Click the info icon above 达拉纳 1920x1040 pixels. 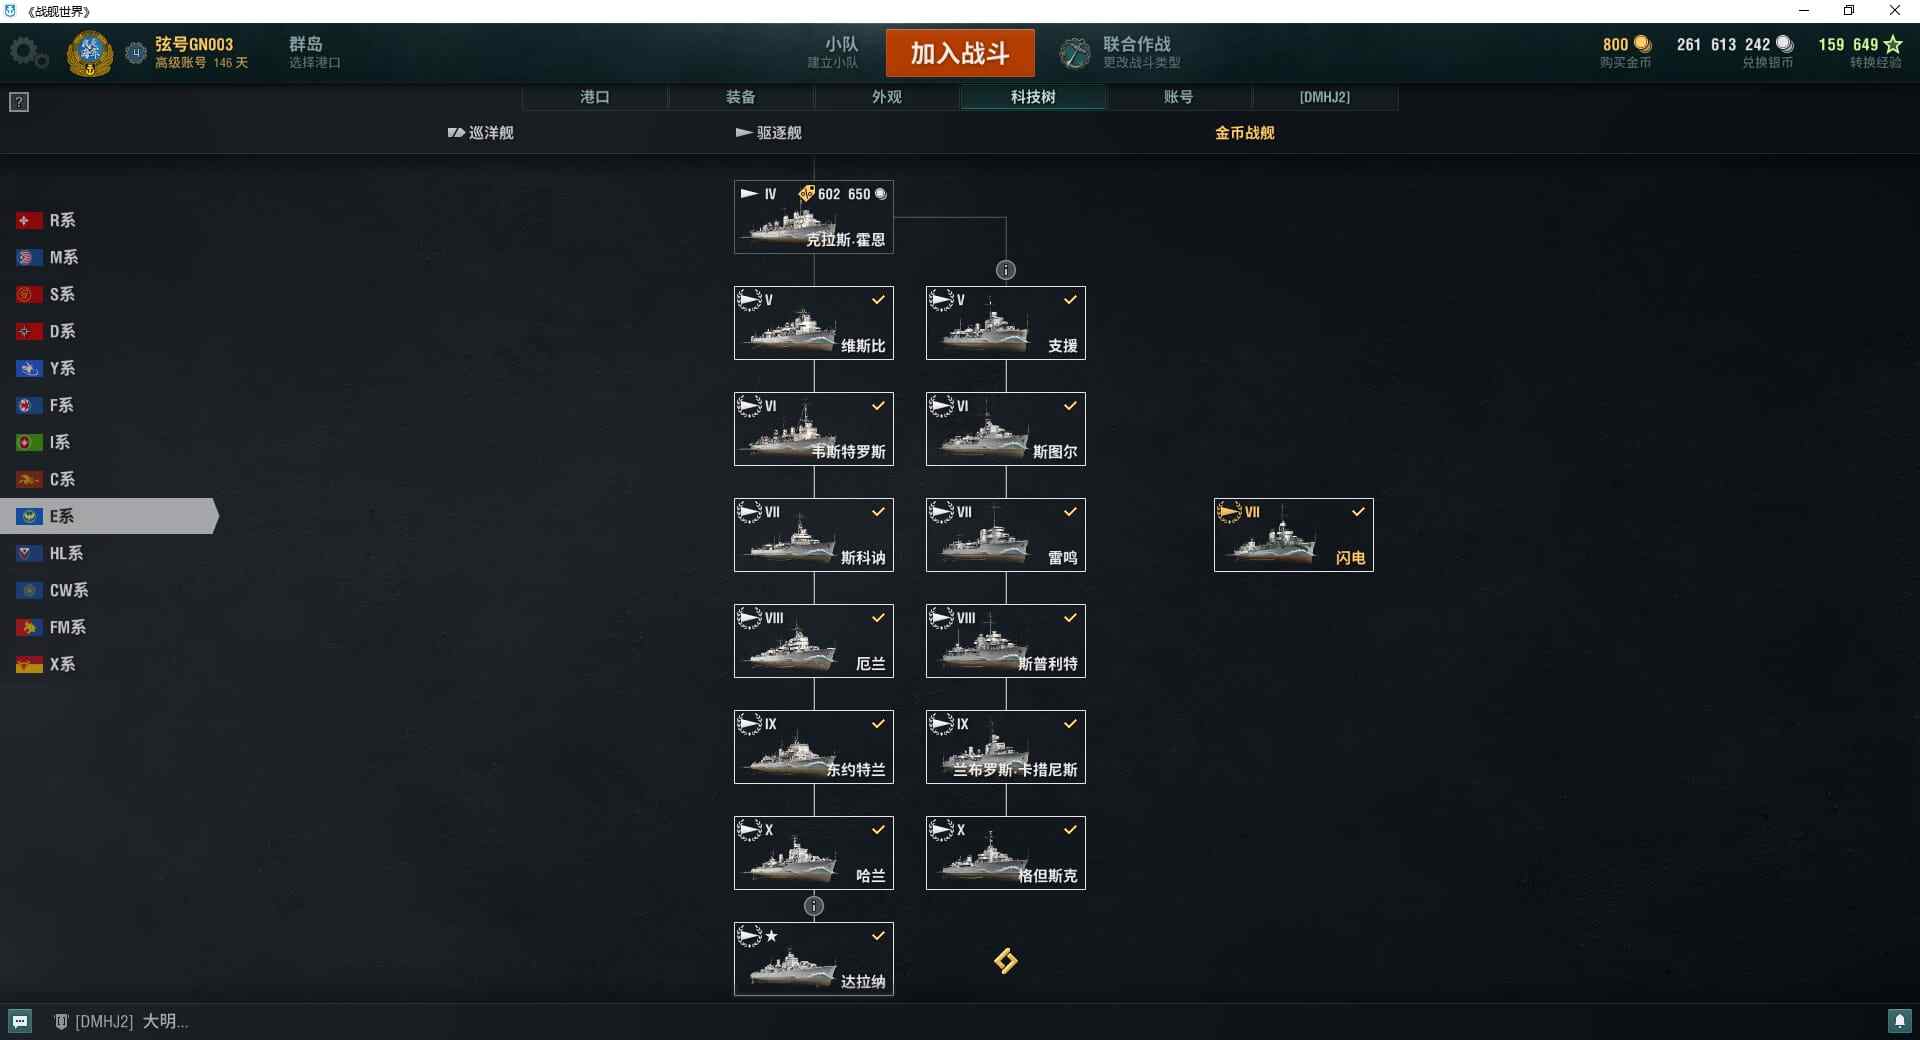[814, 906]
